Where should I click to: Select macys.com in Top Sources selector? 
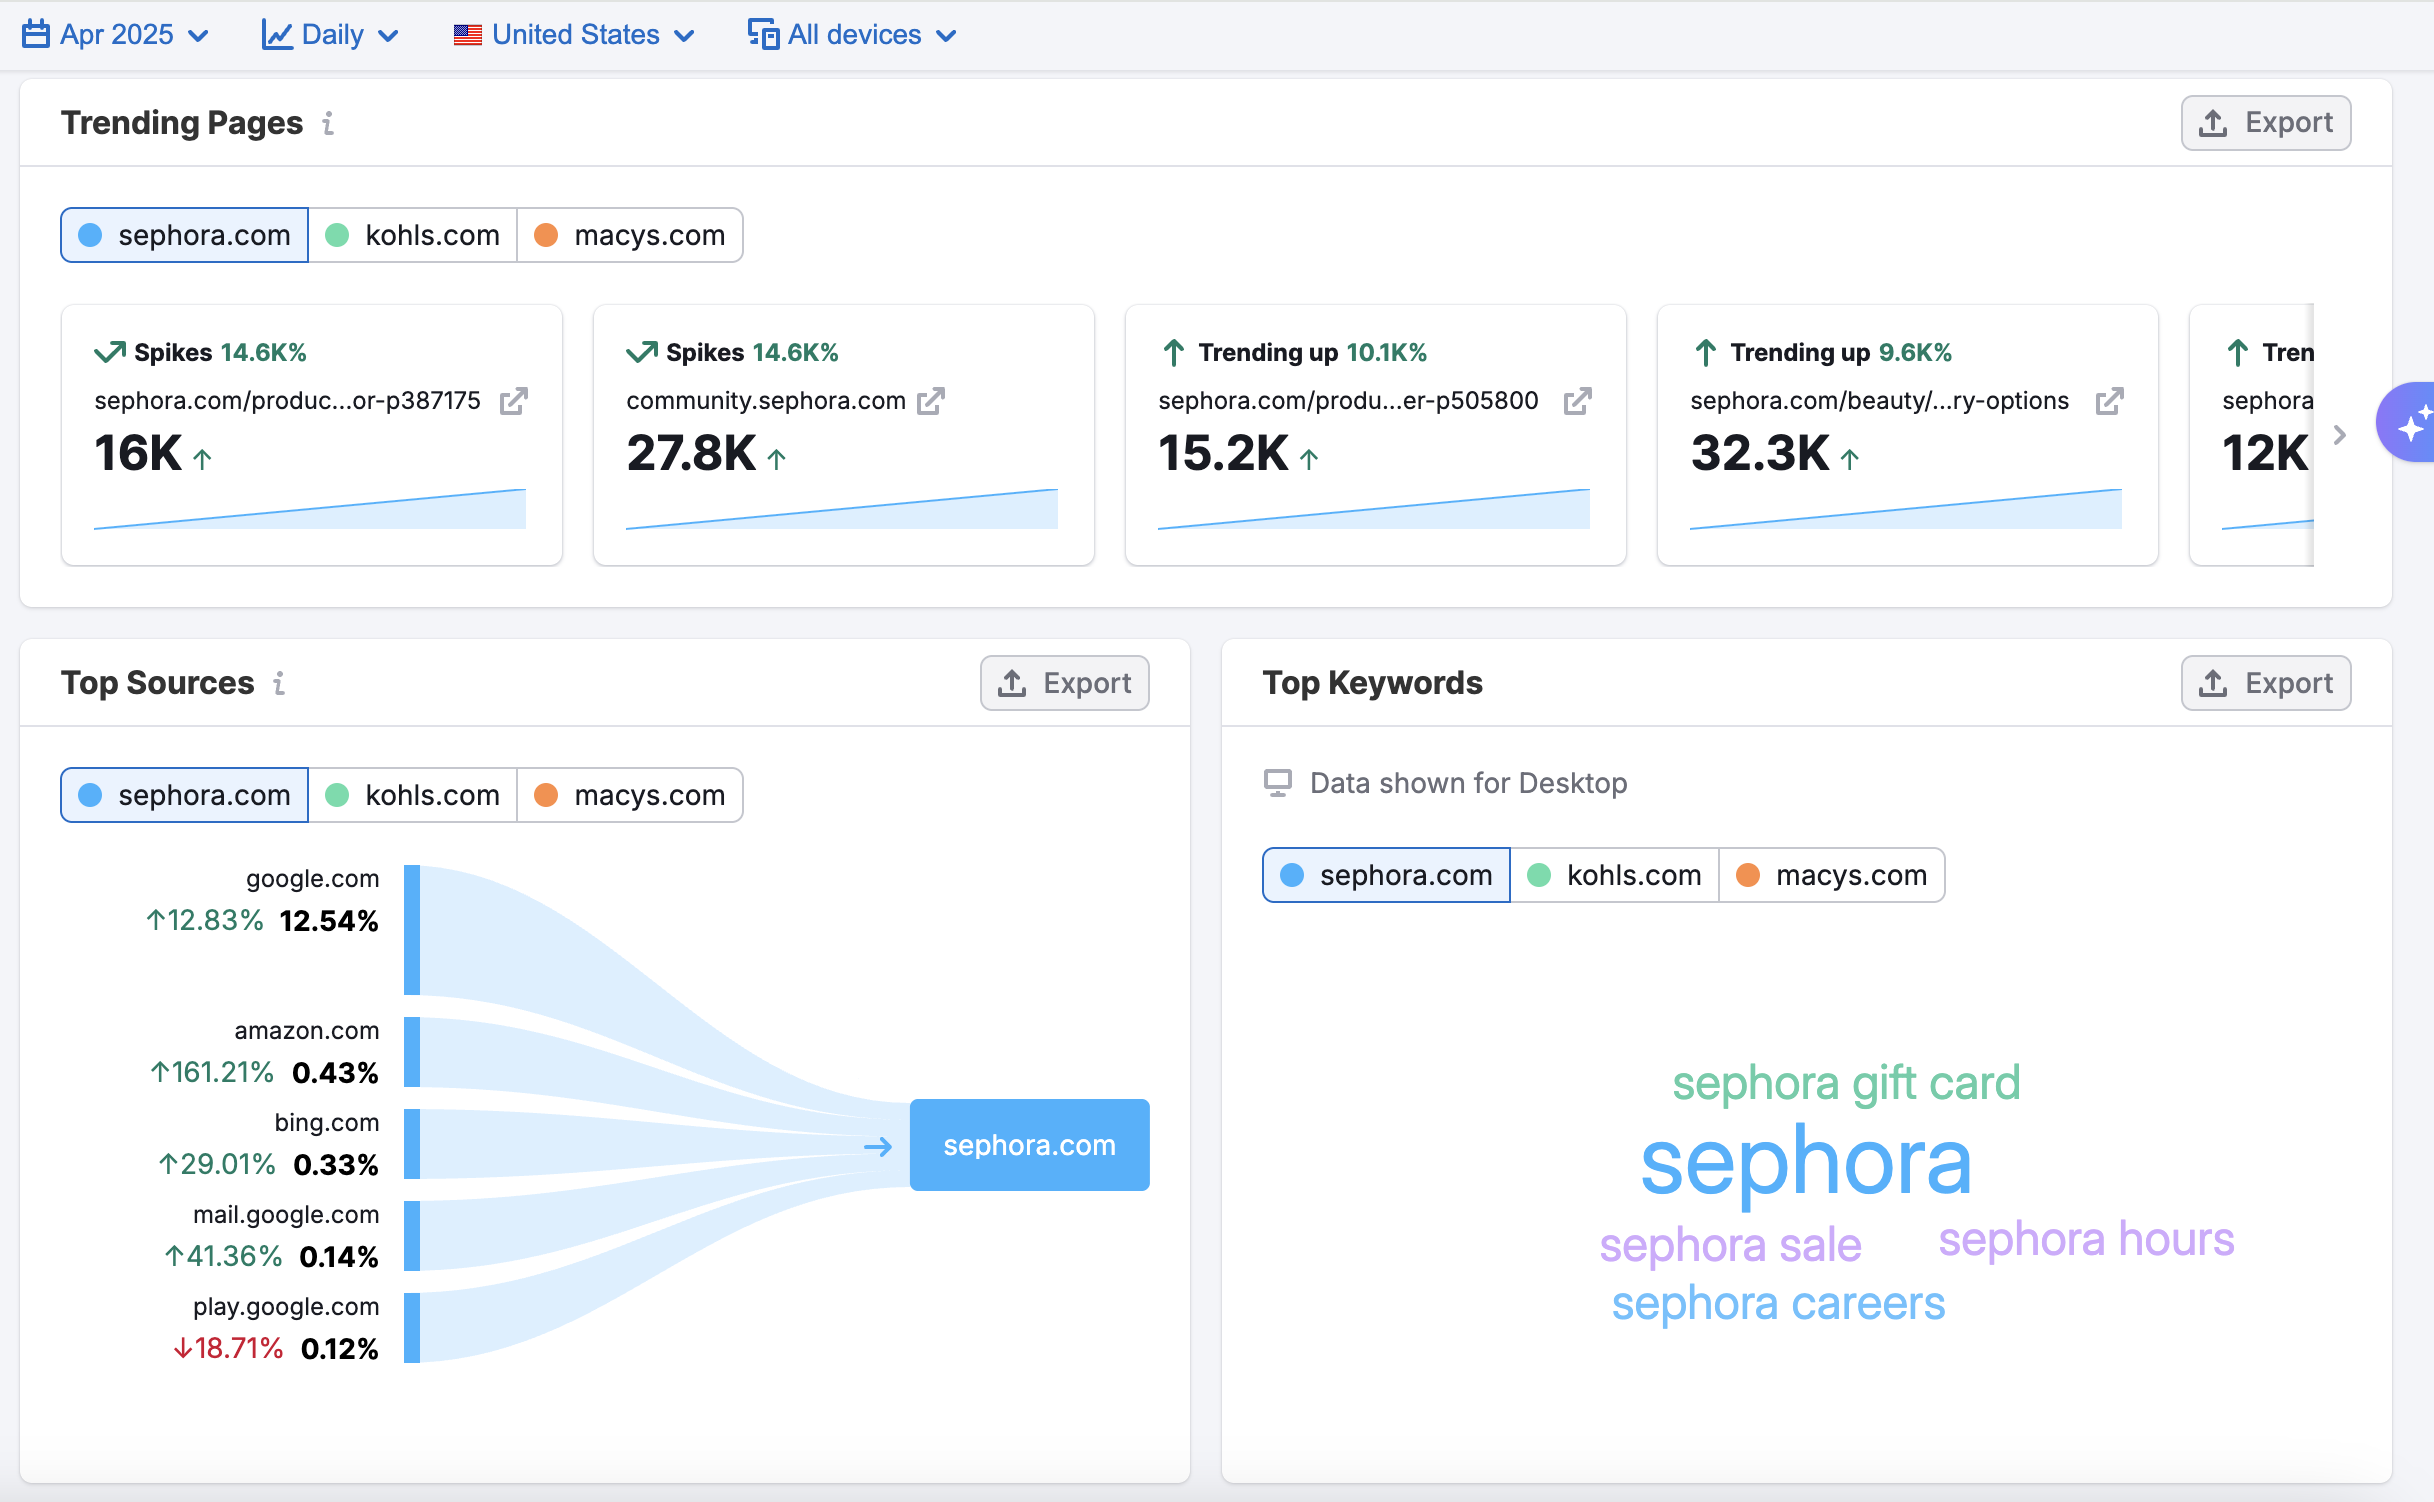pyautogui.click(x=629, y=795)
